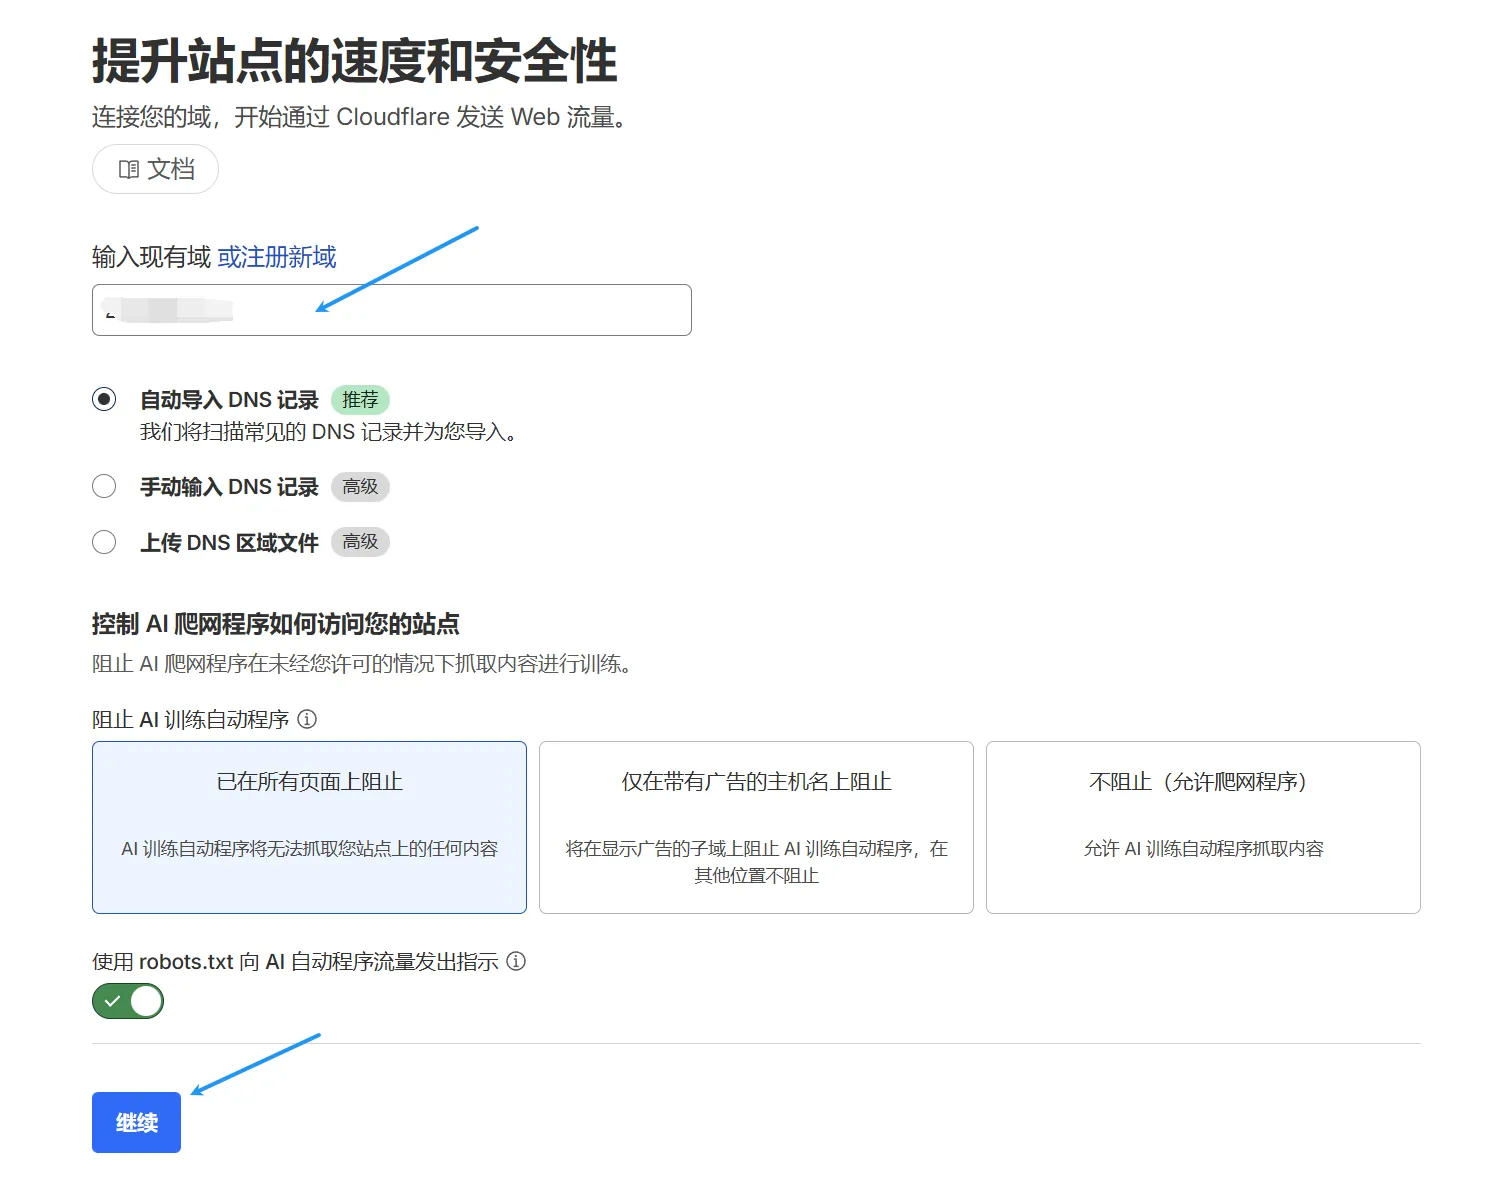Select the 手动输入 DNS 记录 radio button
The image size is (1508, 1194).
pyautogui.click(x=104, y=487)
